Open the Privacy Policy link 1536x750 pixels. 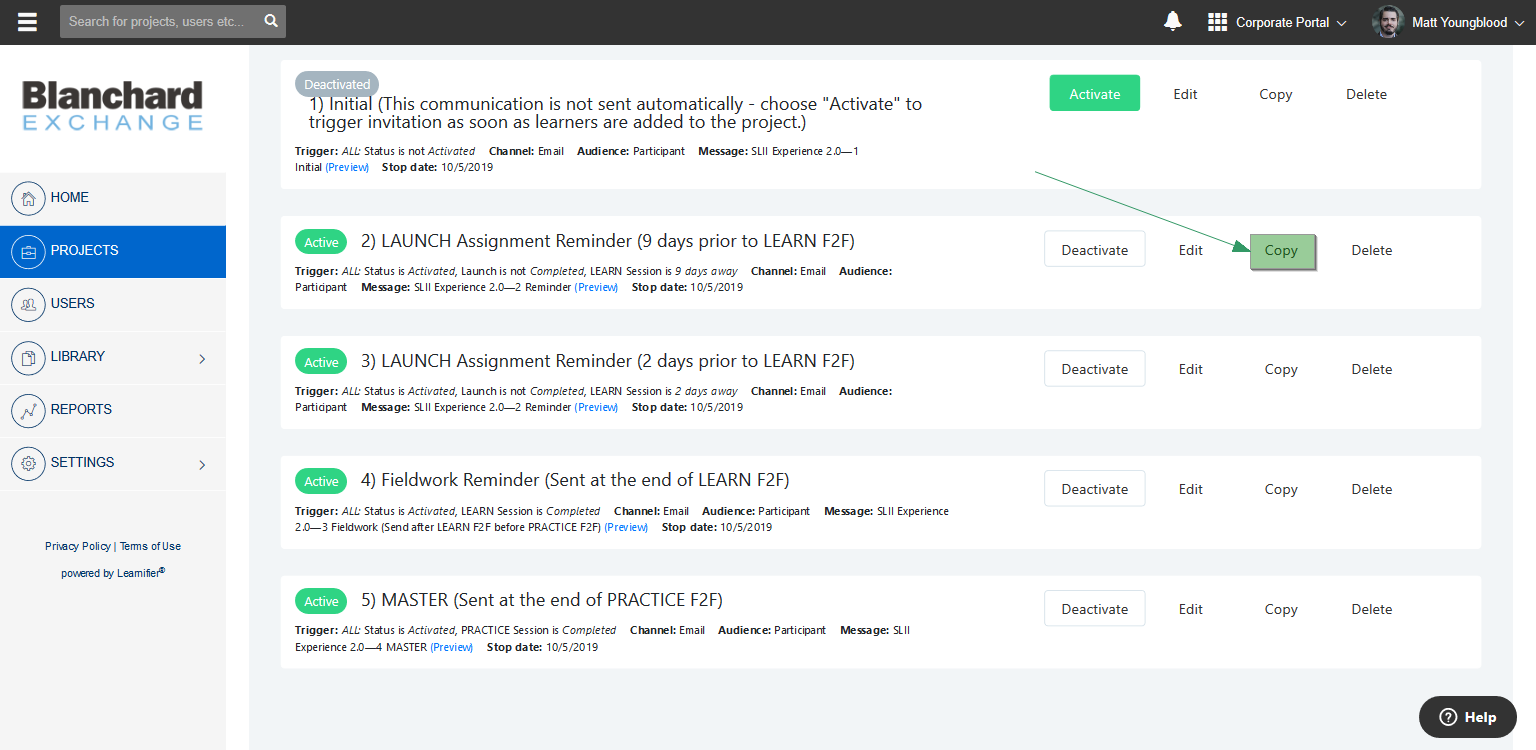tap(78, 546)
